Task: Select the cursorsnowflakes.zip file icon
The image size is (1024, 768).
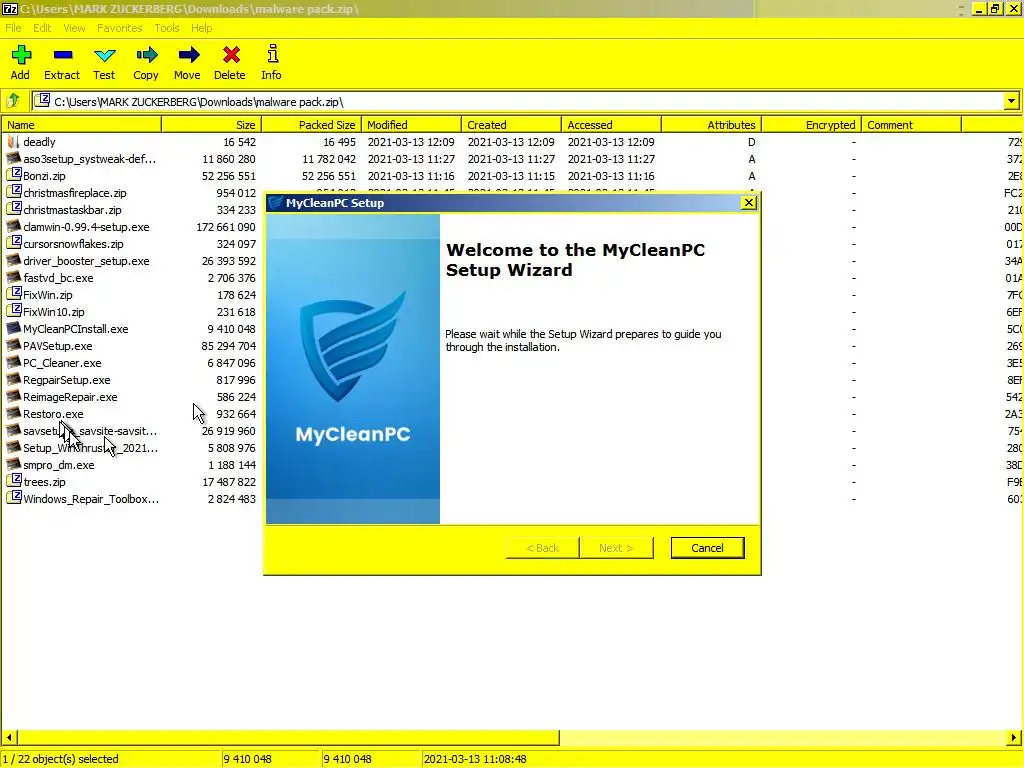Action: coord(13,244)
